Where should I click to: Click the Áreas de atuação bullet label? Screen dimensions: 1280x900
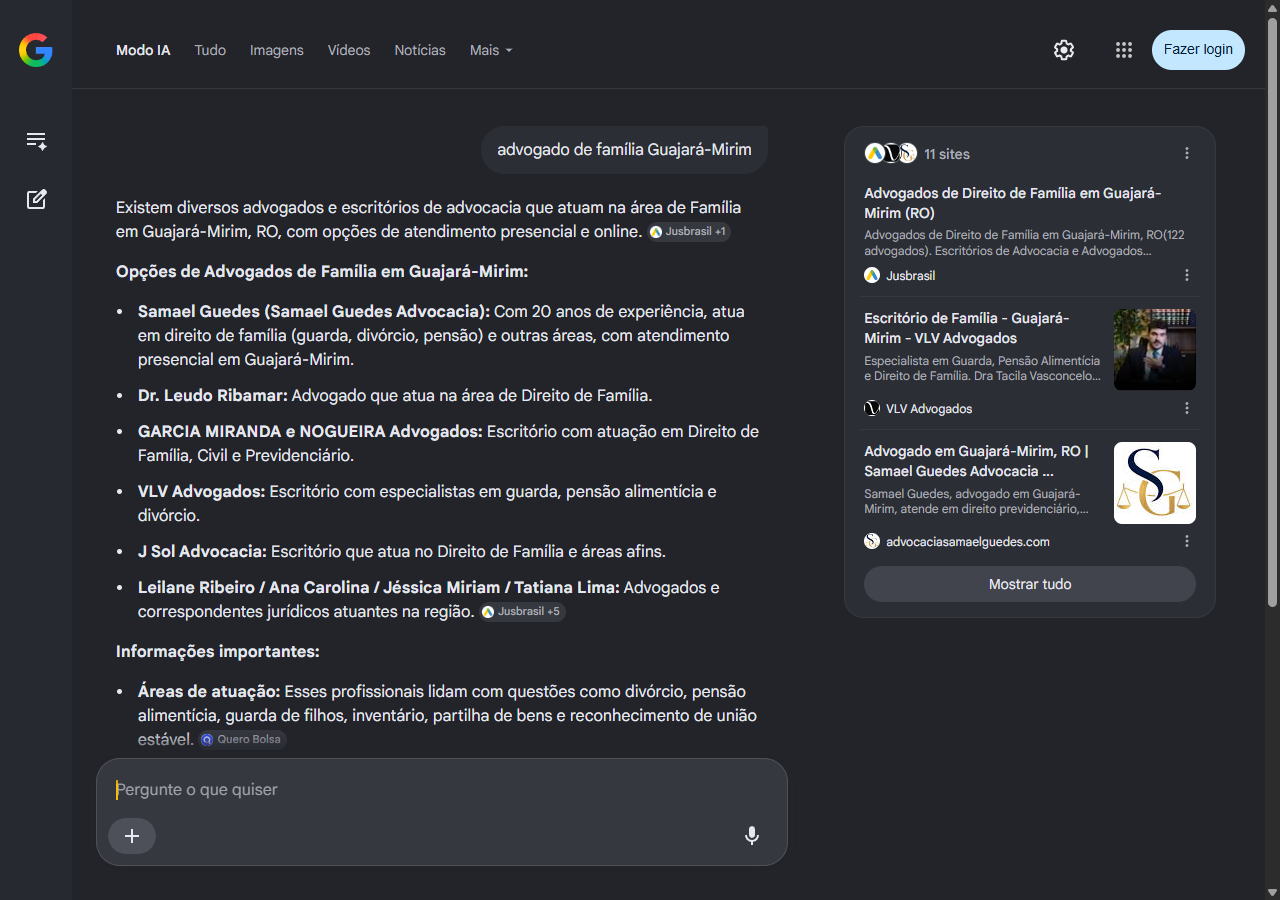pyautogui.click(x=211, y=692)
